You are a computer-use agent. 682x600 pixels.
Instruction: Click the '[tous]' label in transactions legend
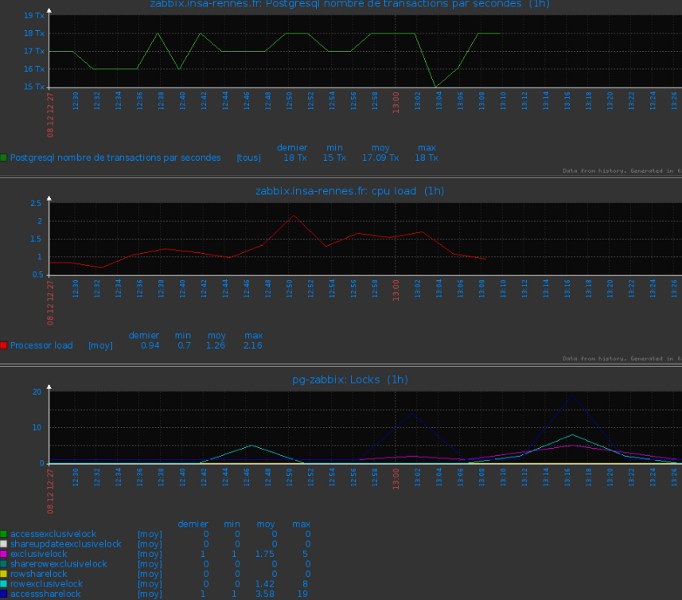249,158
